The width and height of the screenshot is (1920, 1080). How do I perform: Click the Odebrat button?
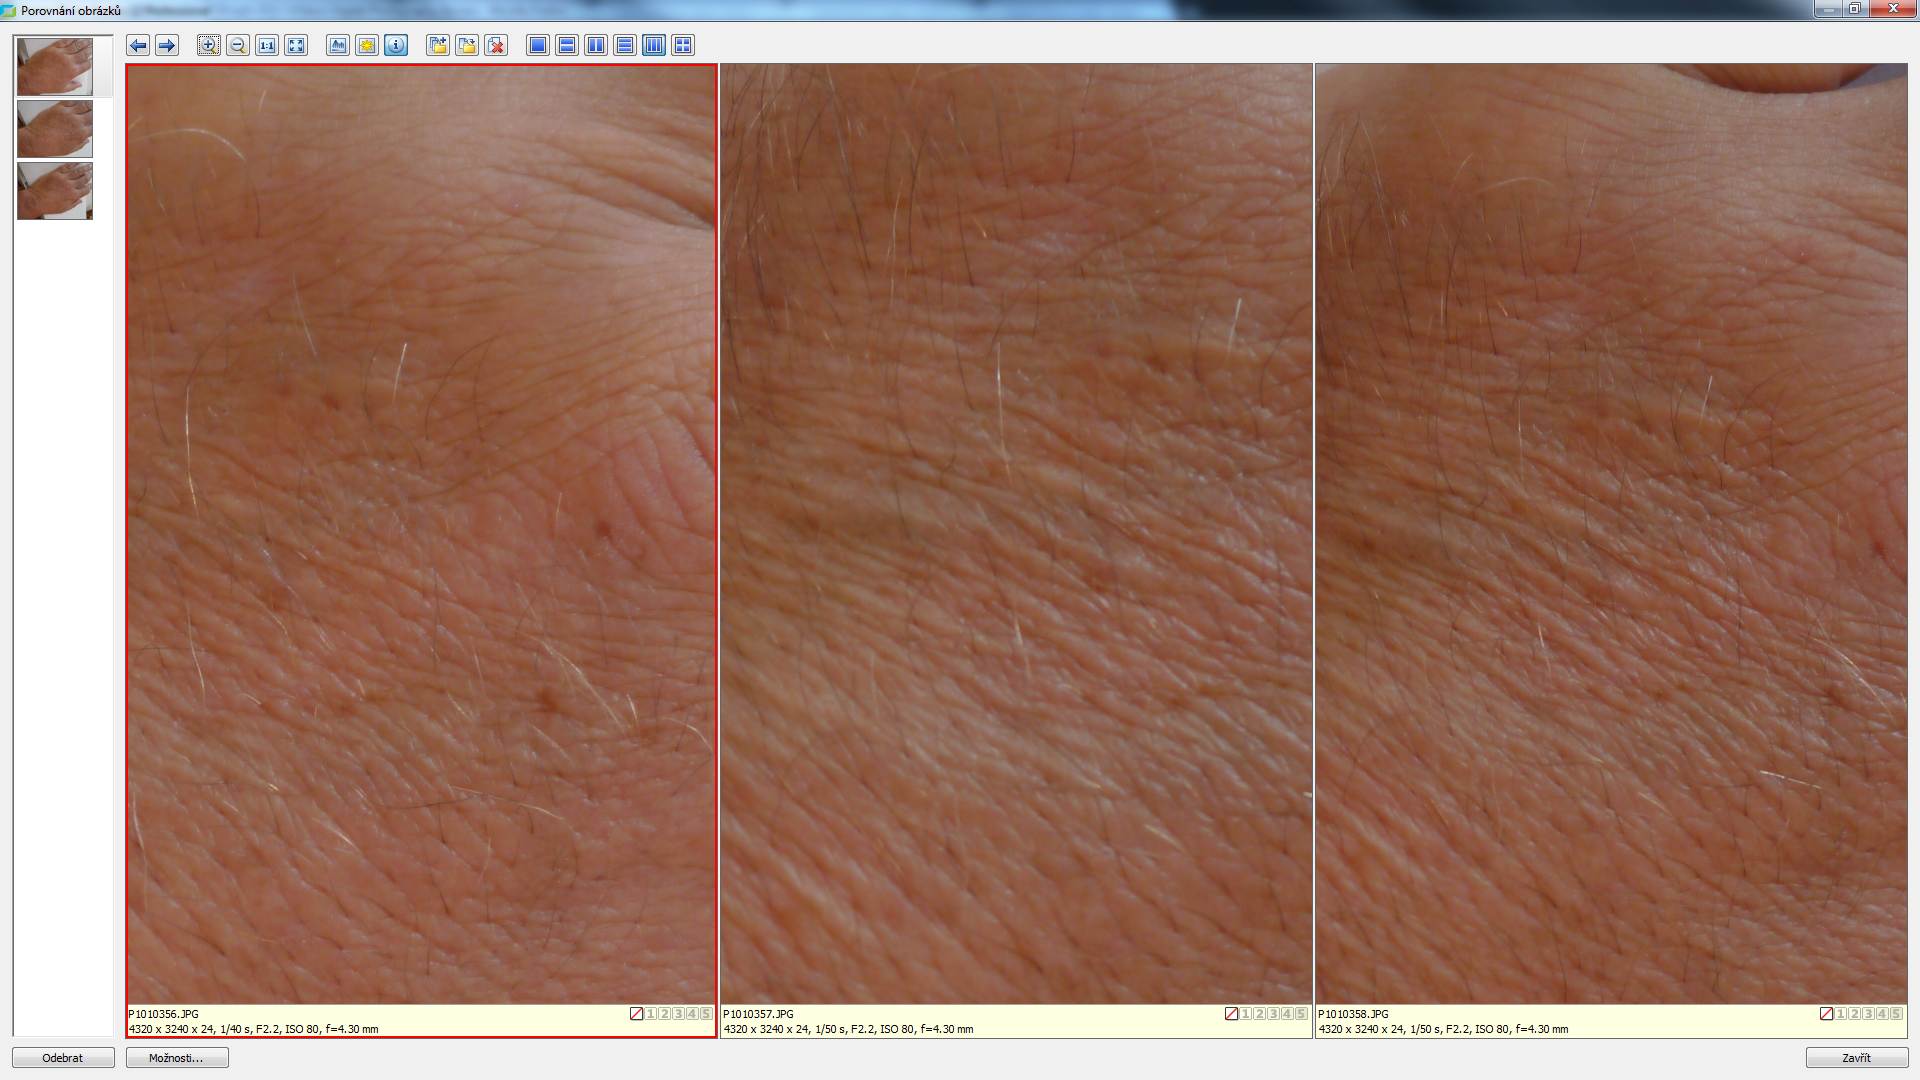[63, 1058]
